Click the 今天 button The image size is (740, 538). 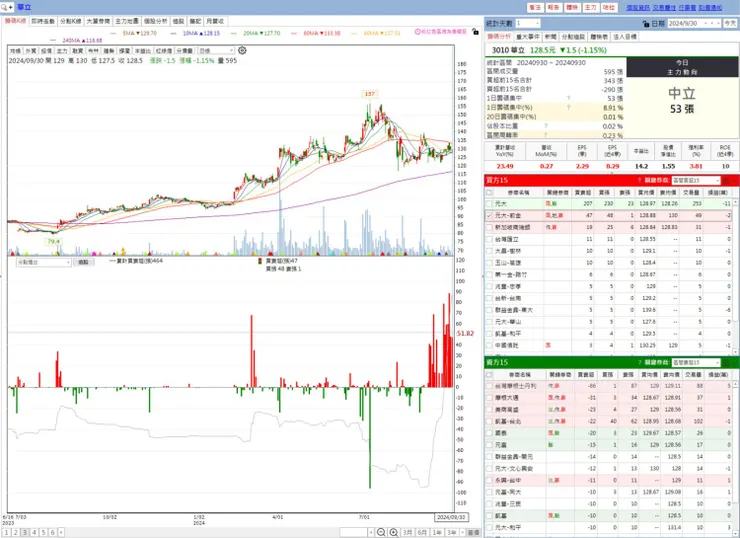click(730, 23)
